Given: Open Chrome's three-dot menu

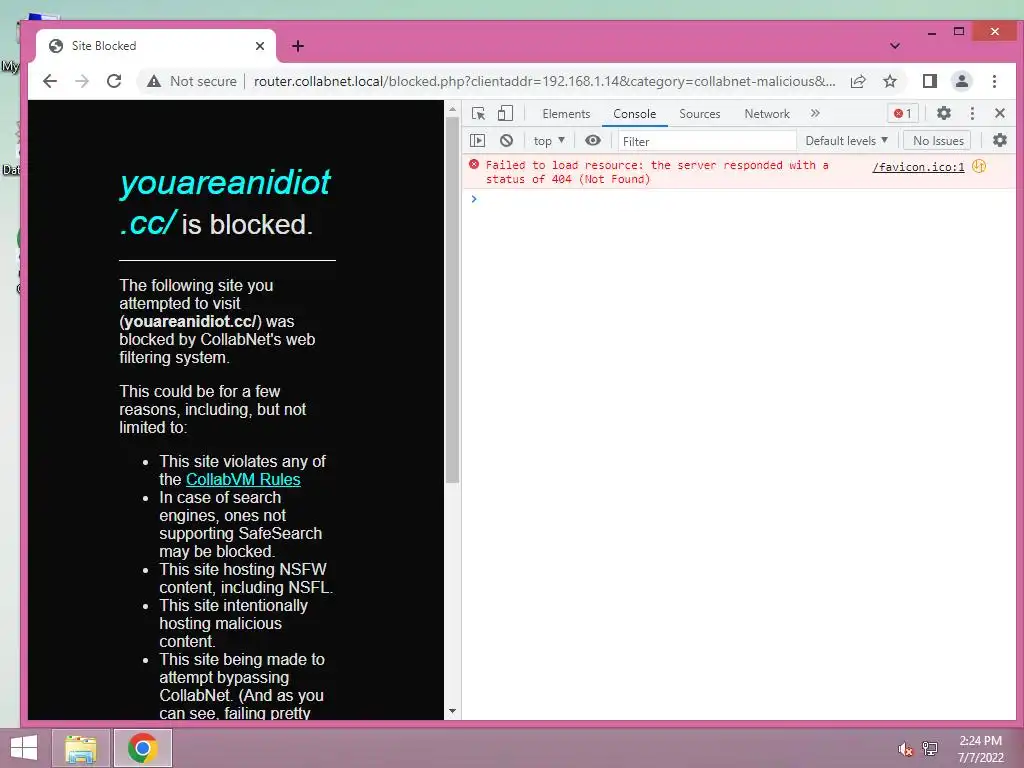Looking at the screenshot, I should coord(994,81).
